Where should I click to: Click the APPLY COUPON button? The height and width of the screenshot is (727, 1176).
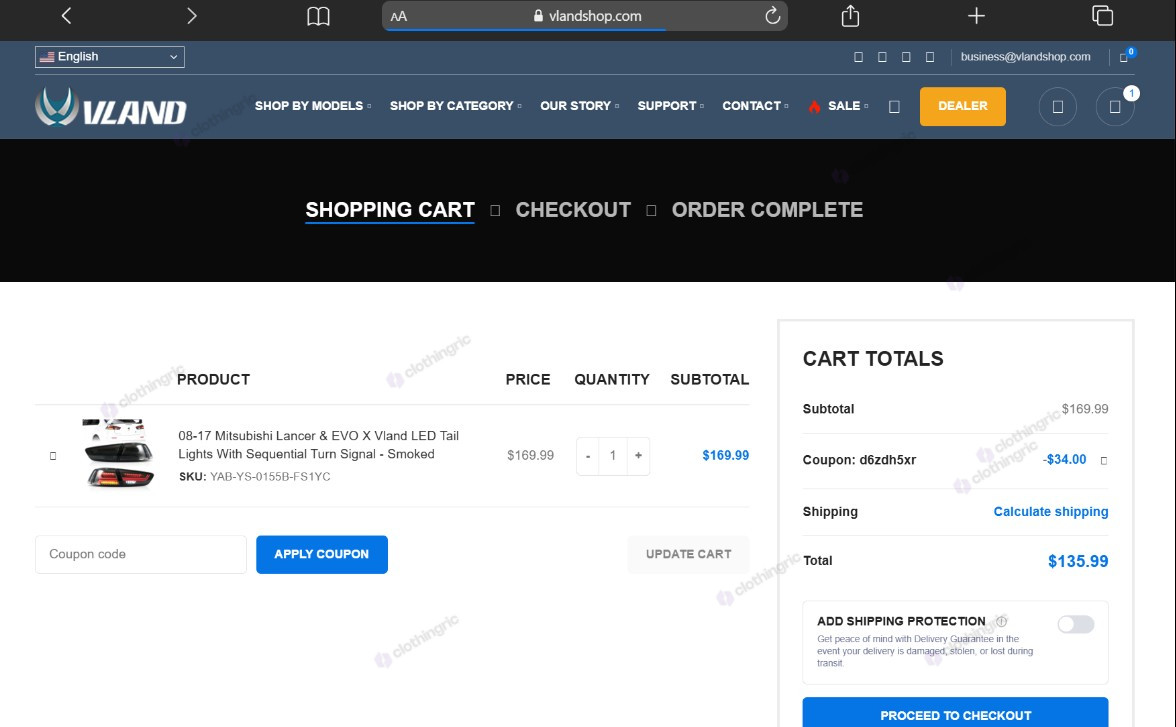point(322,554)
